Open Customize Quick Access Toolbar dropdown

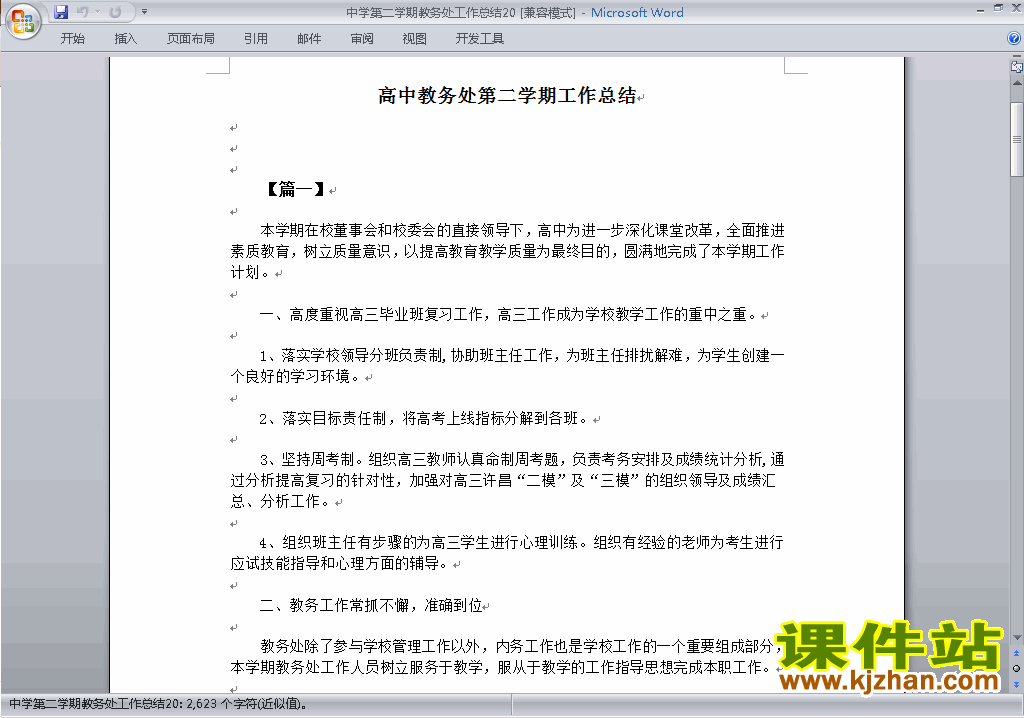coord(144,12)
